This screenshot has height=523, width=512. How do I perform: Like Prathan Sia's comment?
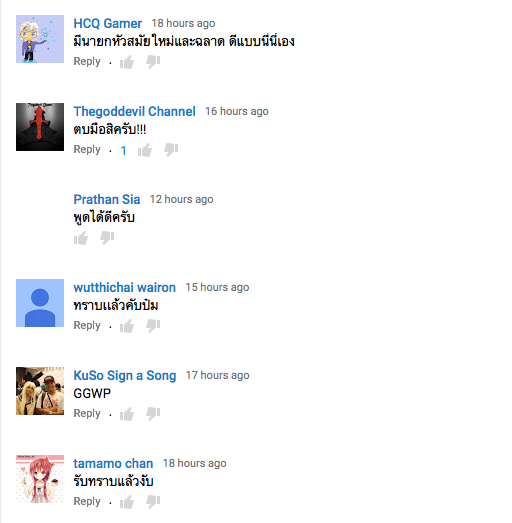pyautogui.click(x=81, y=238)
